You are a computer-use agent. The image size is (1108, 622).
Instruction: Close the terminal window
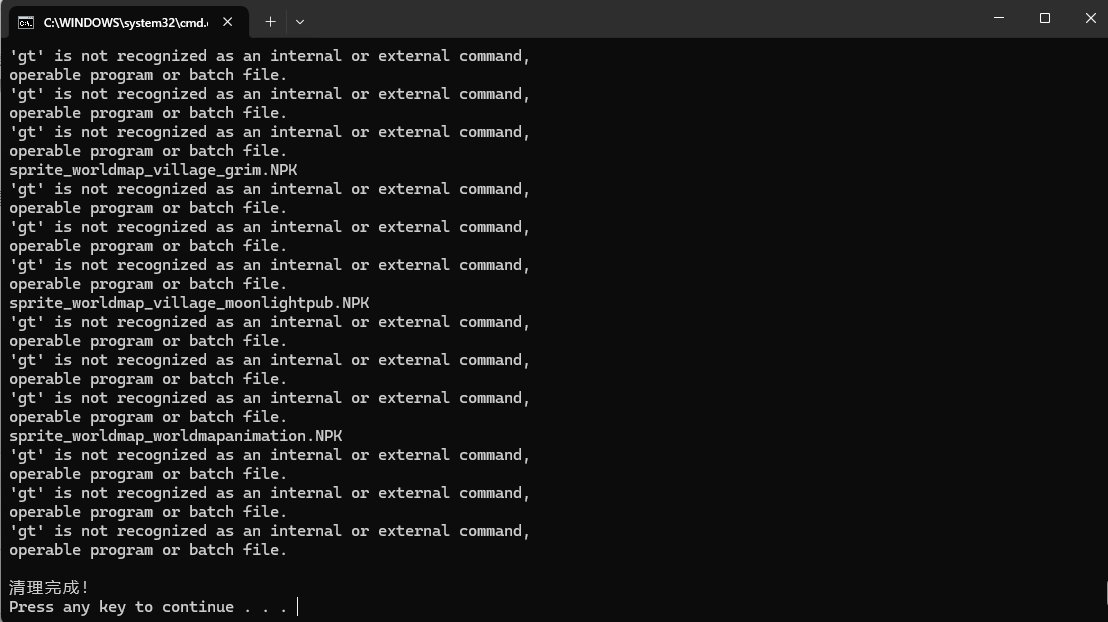(1089, 18)
